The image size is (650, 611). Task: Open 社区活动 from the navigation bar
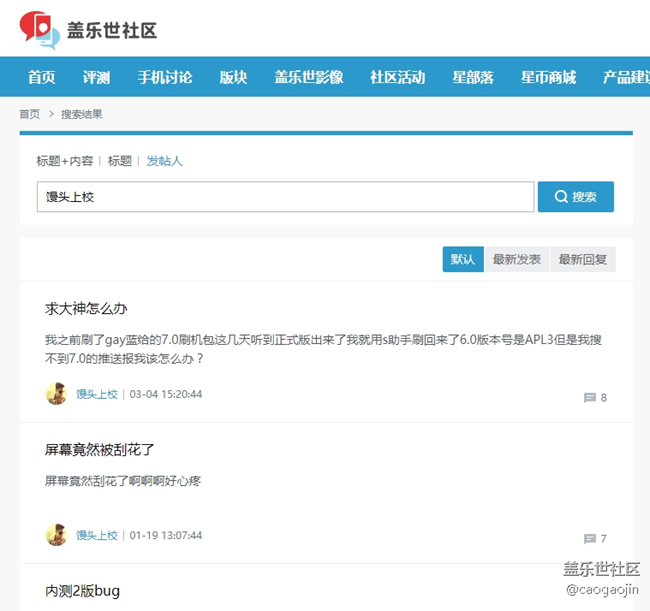click(397, 77)
